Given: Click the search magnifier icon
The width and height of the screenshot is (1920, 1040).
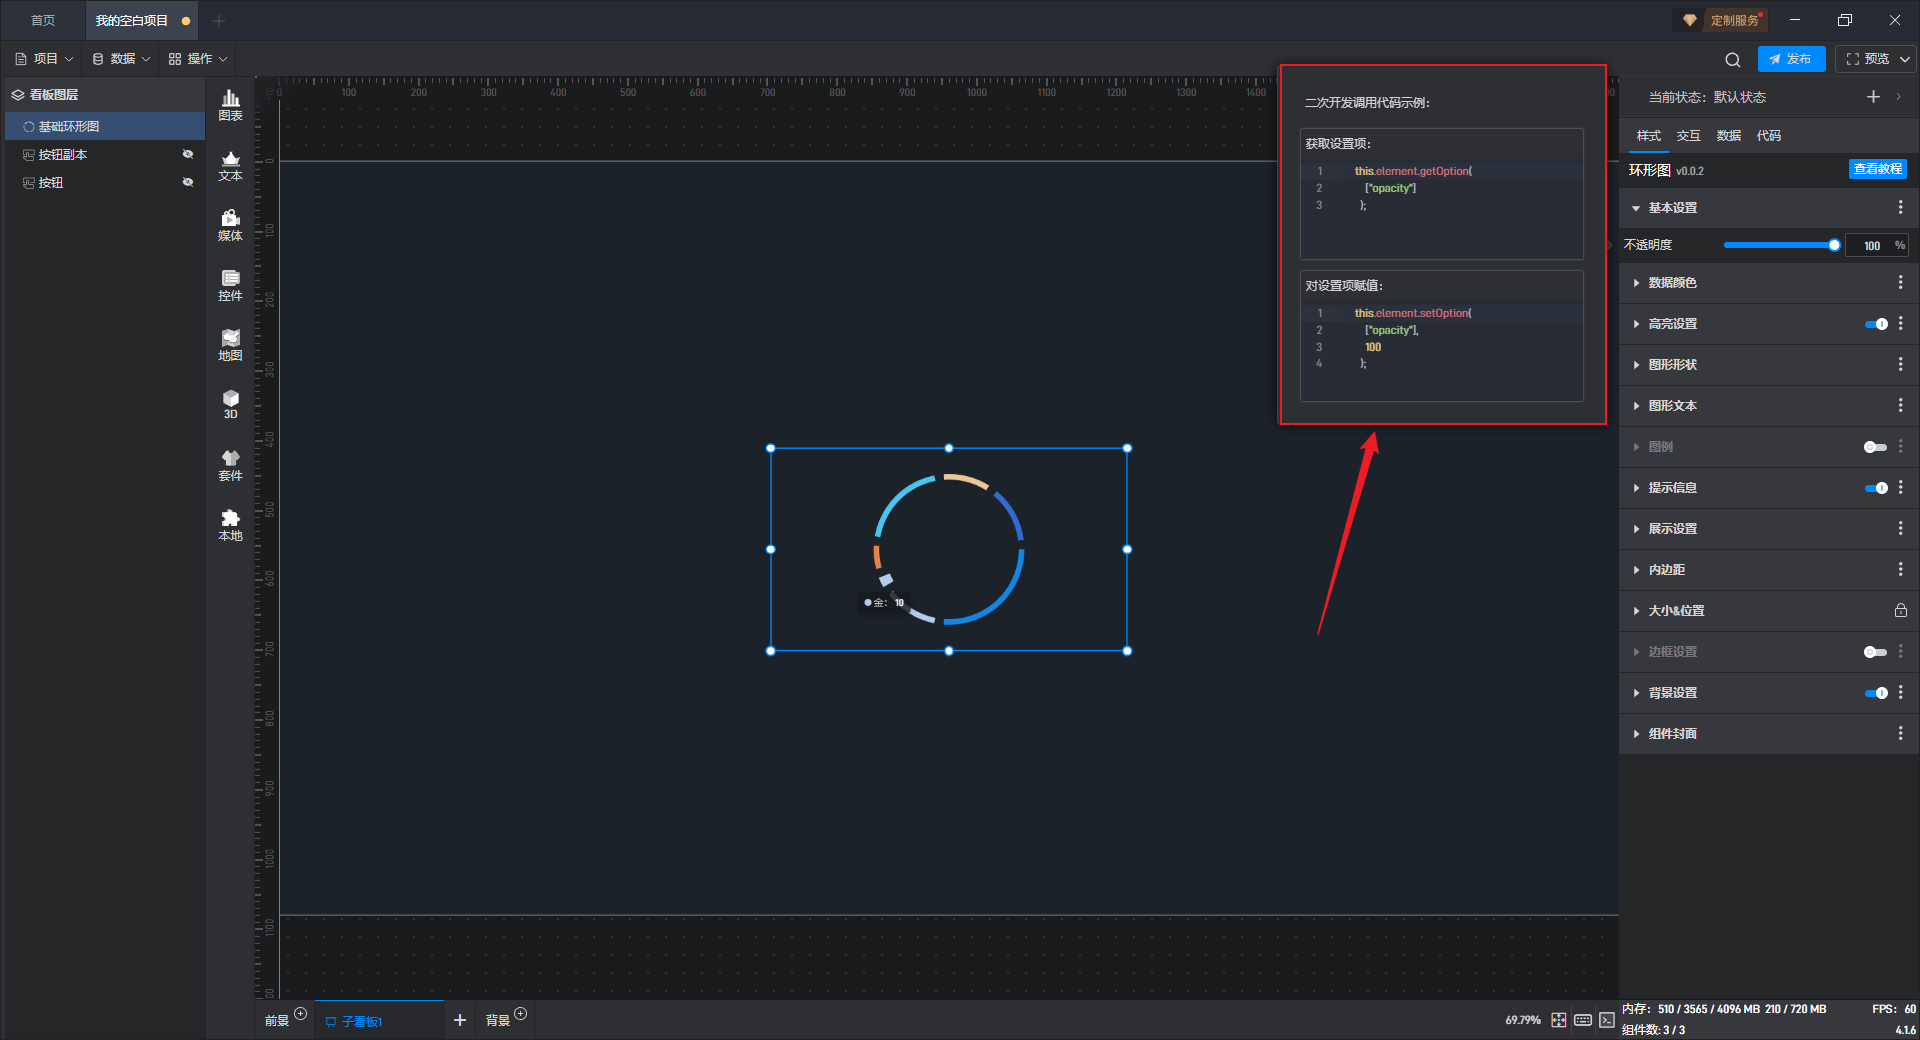Looking at the screenshot, I should pyautogui.click(x=1732, y=59).
